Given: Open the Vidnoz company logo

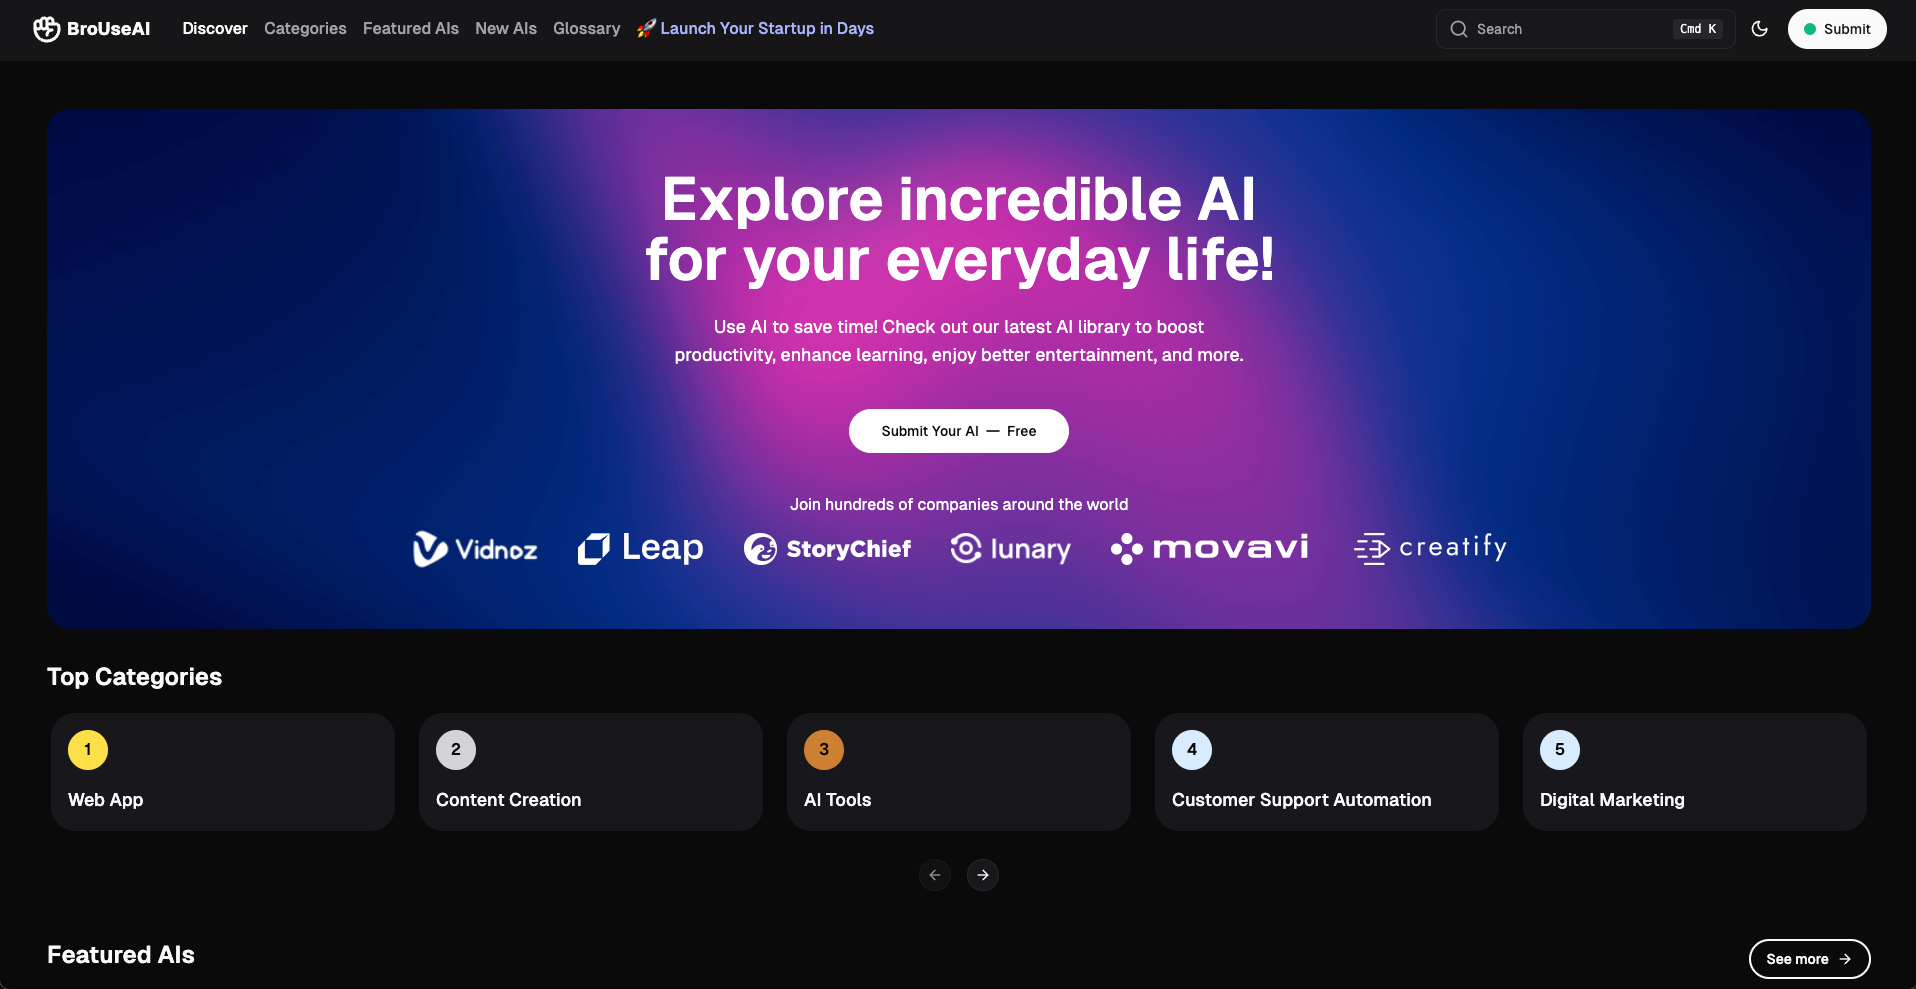Looking at the screenshot, I should [475, 548].
